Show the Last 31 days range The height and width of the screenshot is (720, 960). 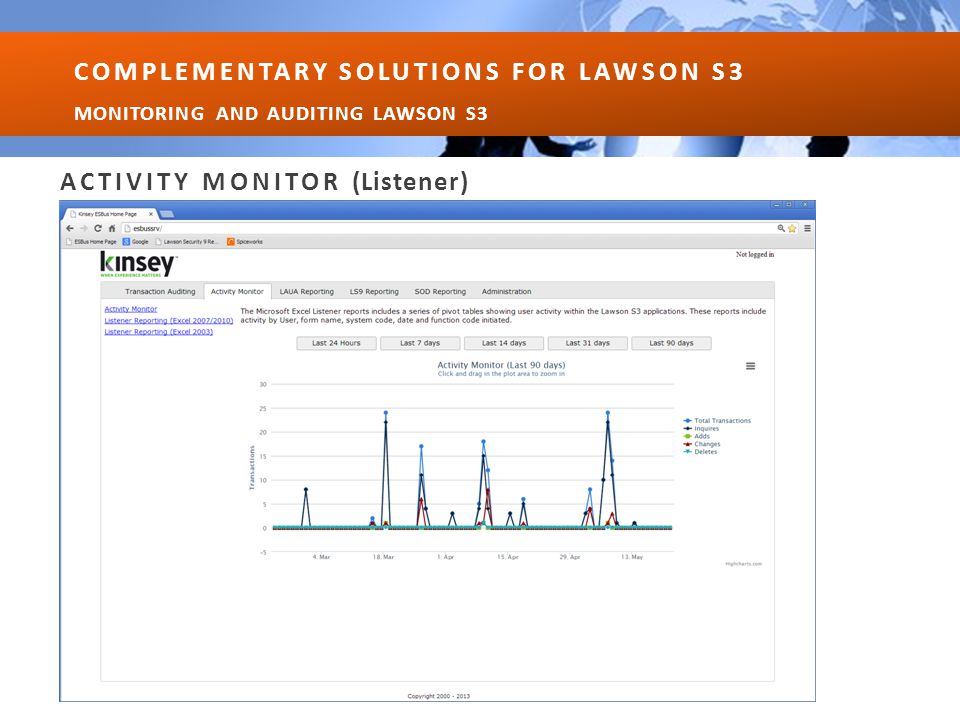click(588, 343)
